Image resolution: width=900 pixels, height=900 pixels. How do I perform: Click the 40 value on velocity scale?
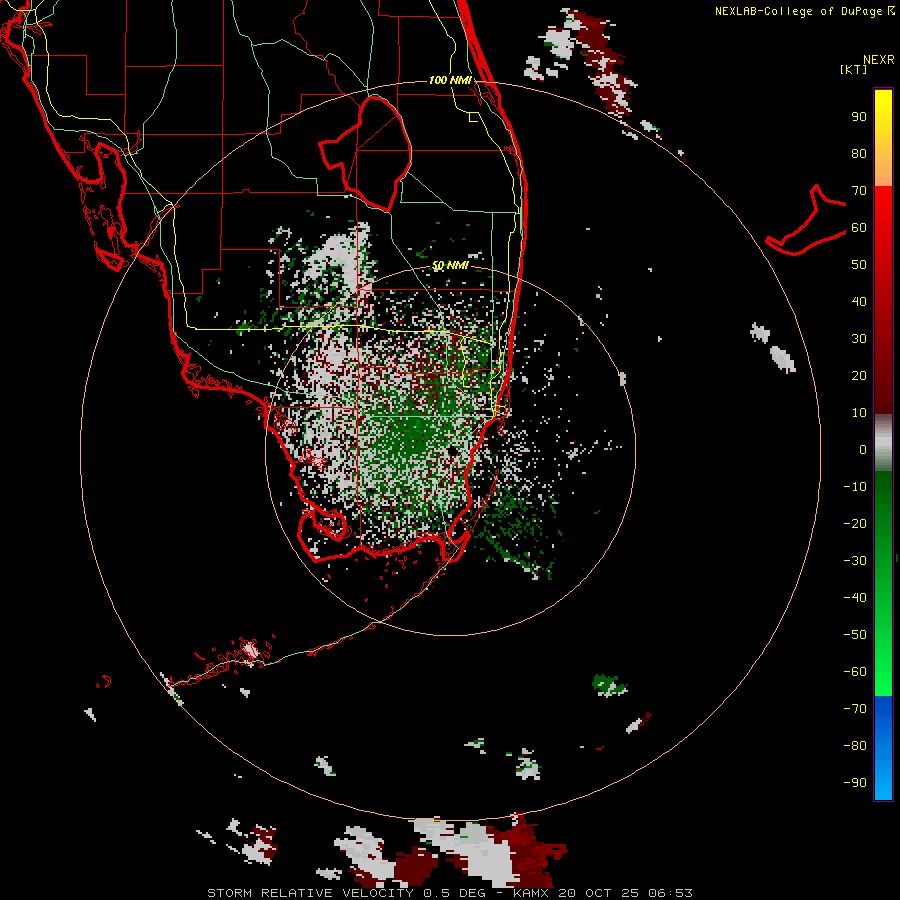click(859, 301)
